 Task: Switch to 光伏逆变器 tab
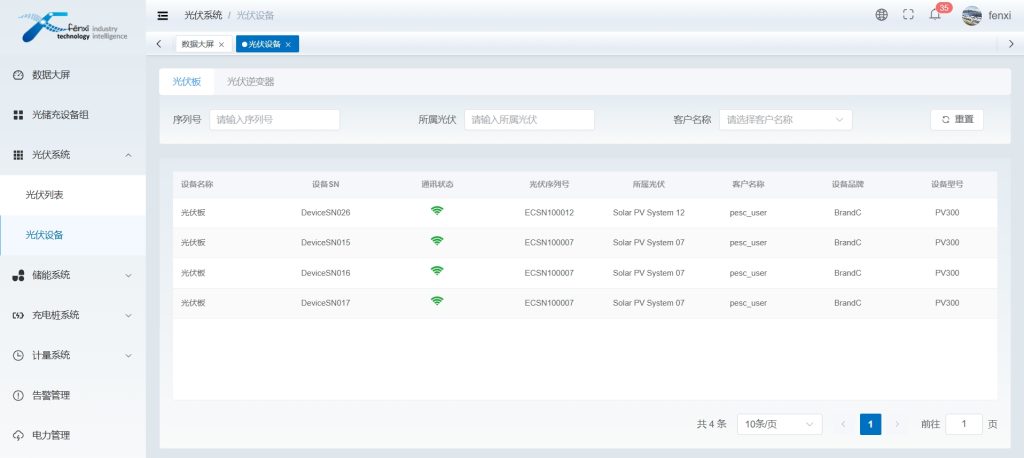point(250,82)
